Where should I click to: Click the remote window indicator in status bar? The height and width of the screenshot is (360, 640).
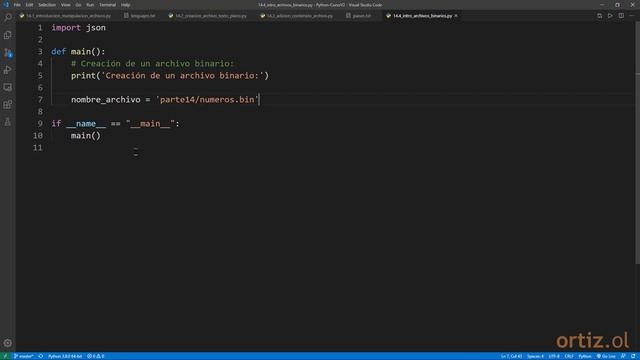coord(5,356)
